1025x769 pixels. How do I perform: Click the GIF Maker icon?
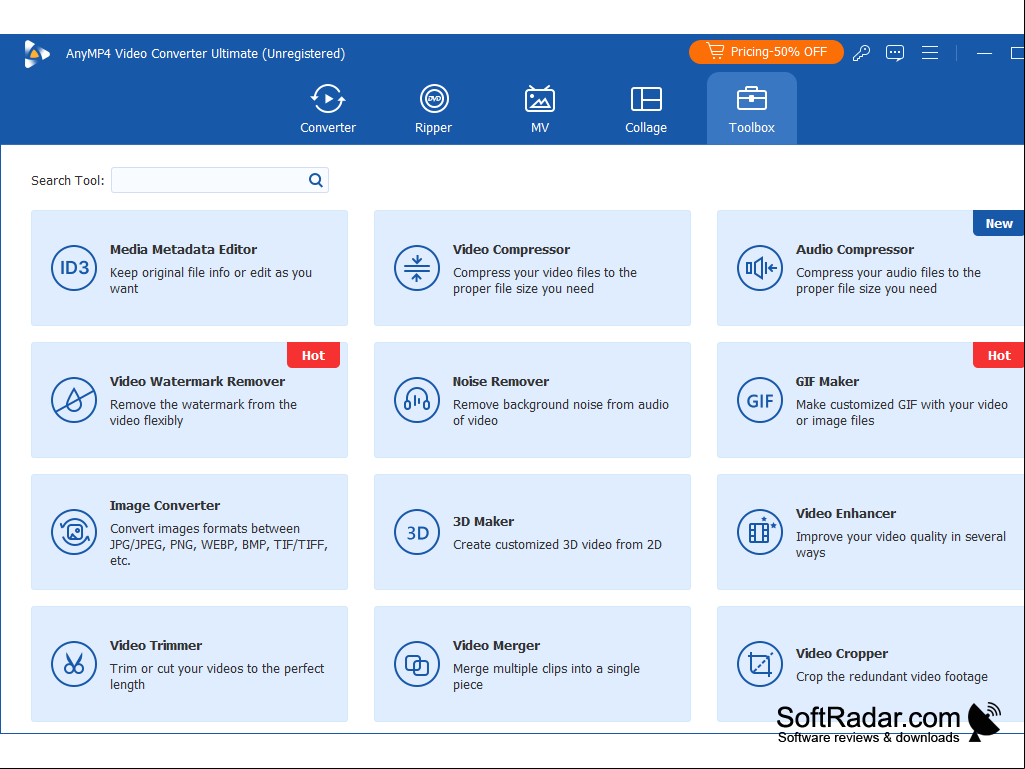click(x=760, y=400)
